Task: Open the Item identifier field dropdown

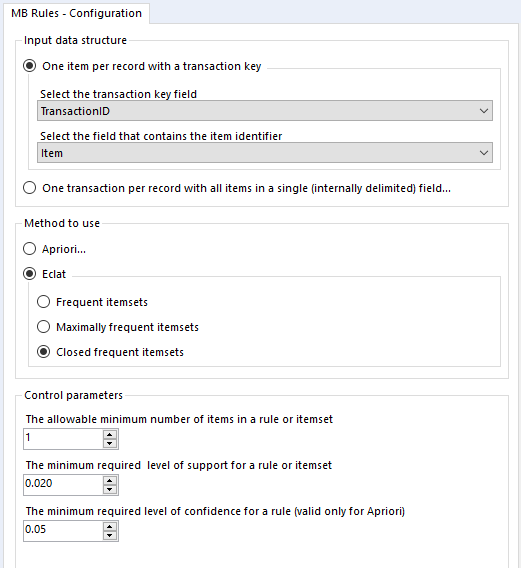Action: pos(265,153)
